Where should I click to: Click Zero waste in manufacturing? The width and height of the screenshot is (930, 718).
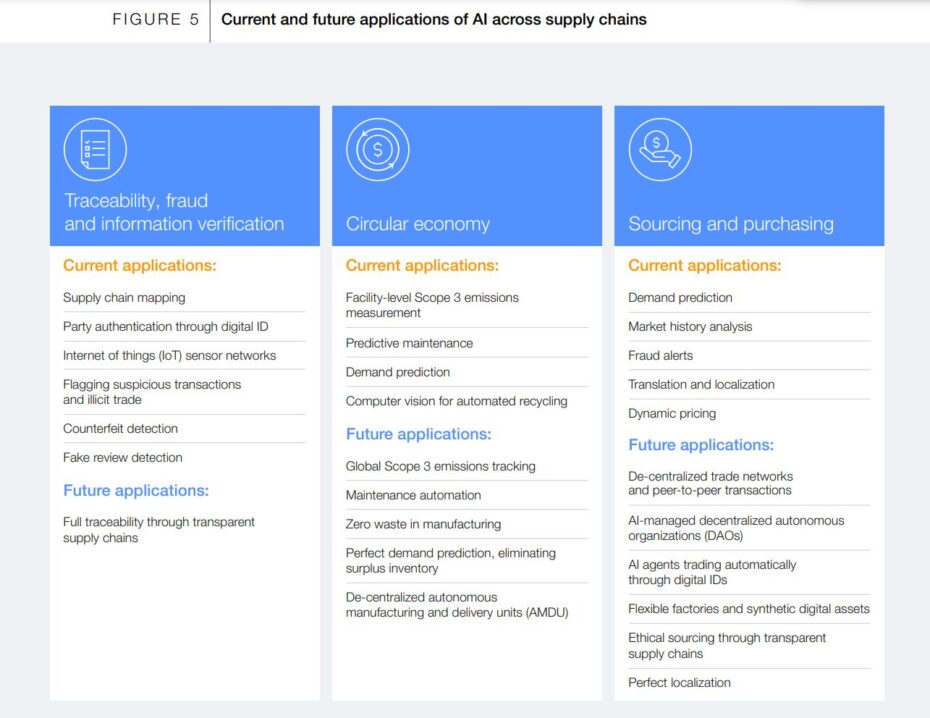(x=423, y=524)
